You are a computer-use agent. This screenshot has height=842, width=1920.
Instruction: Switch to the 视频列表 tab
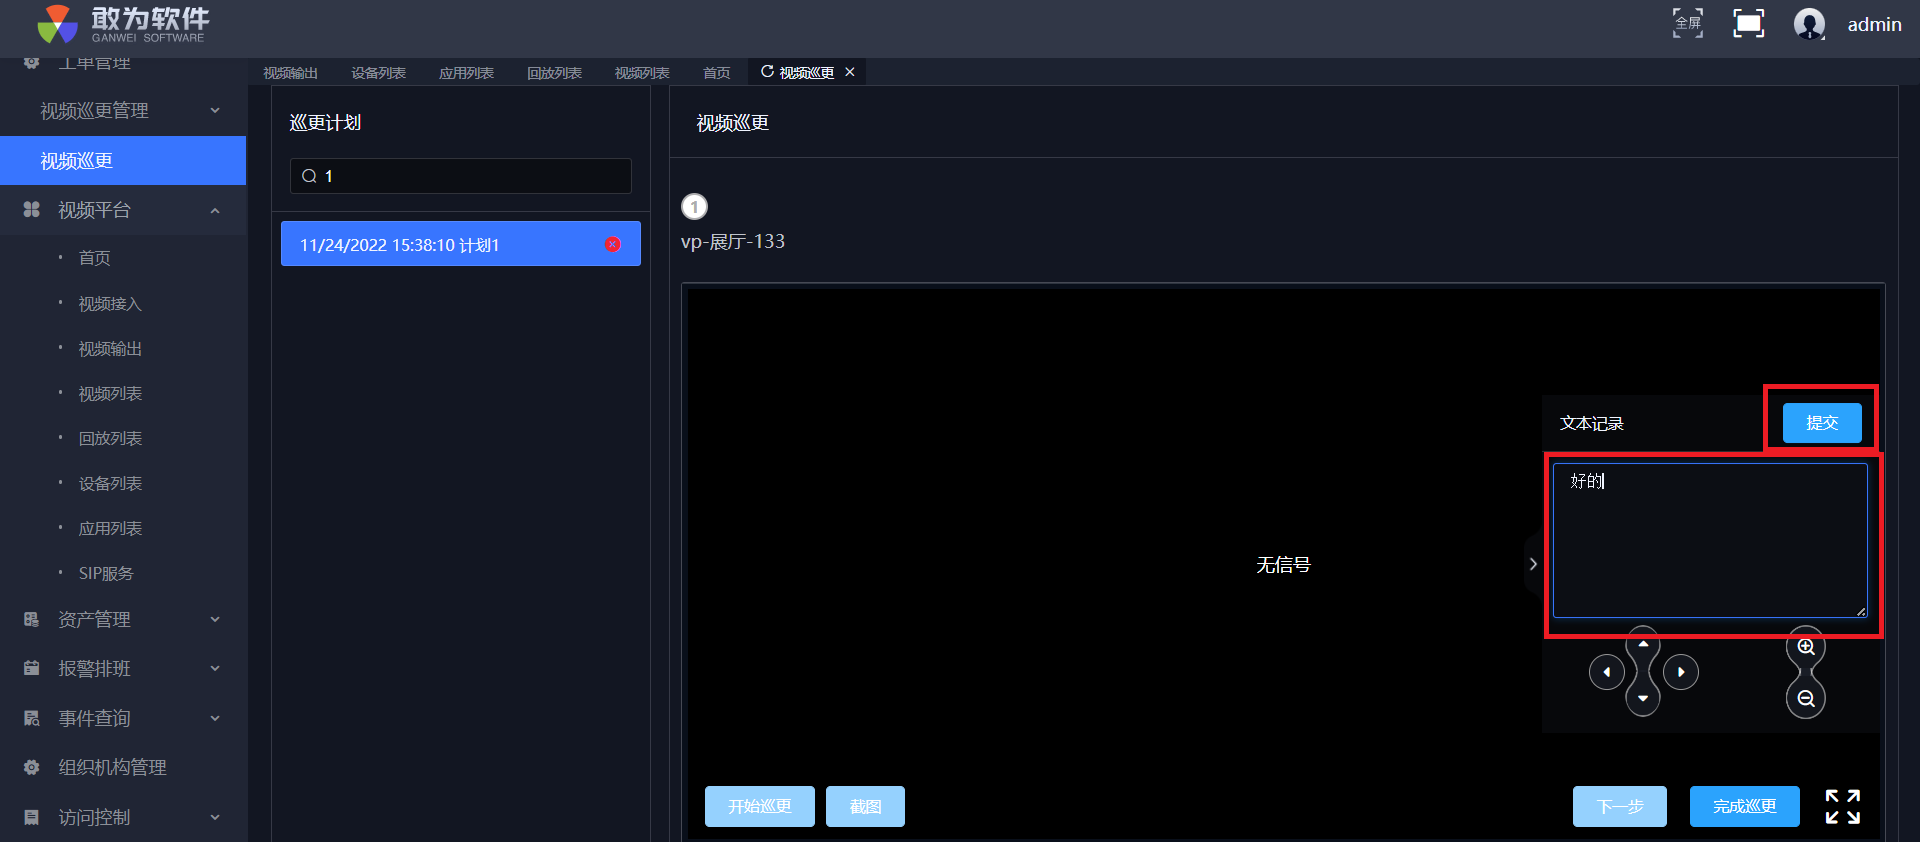(643, 73)
